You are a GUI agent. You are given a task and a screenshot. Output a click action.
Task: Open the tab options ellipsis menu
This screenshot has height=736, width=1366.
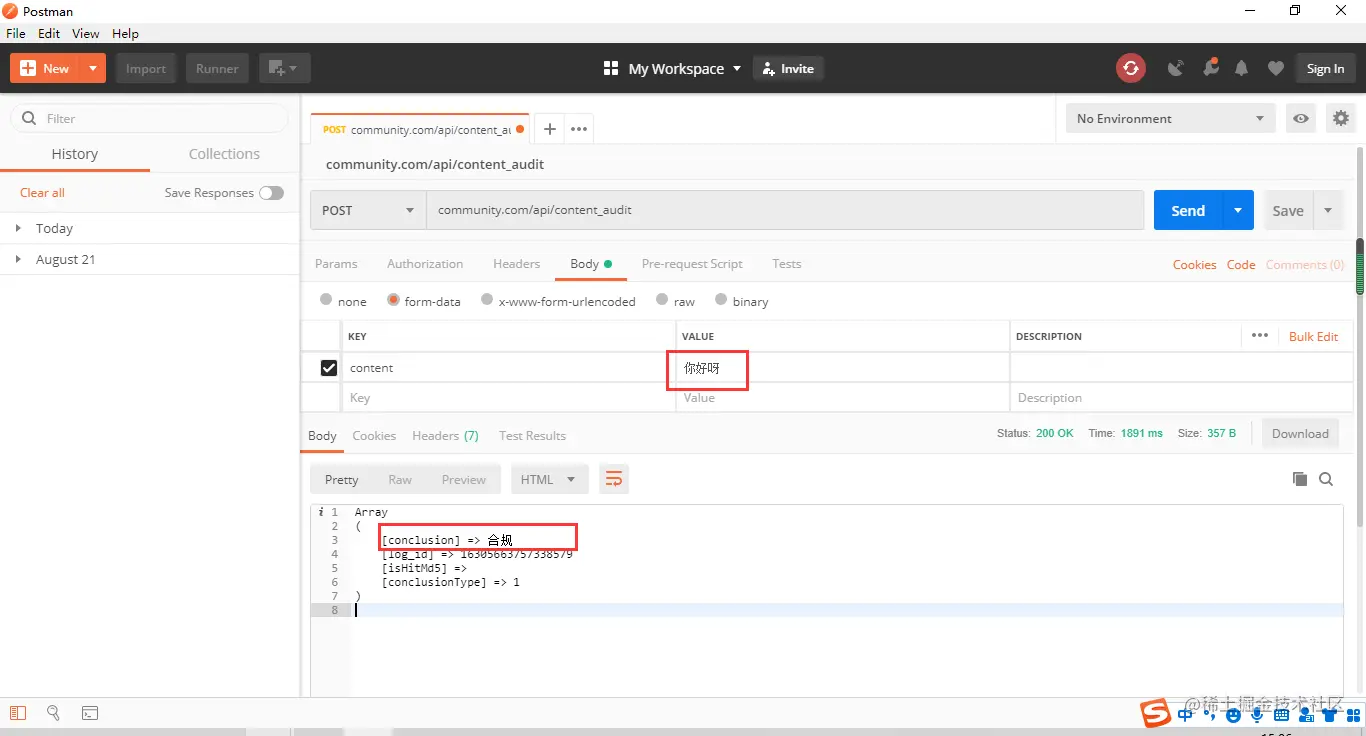[579, 129]
